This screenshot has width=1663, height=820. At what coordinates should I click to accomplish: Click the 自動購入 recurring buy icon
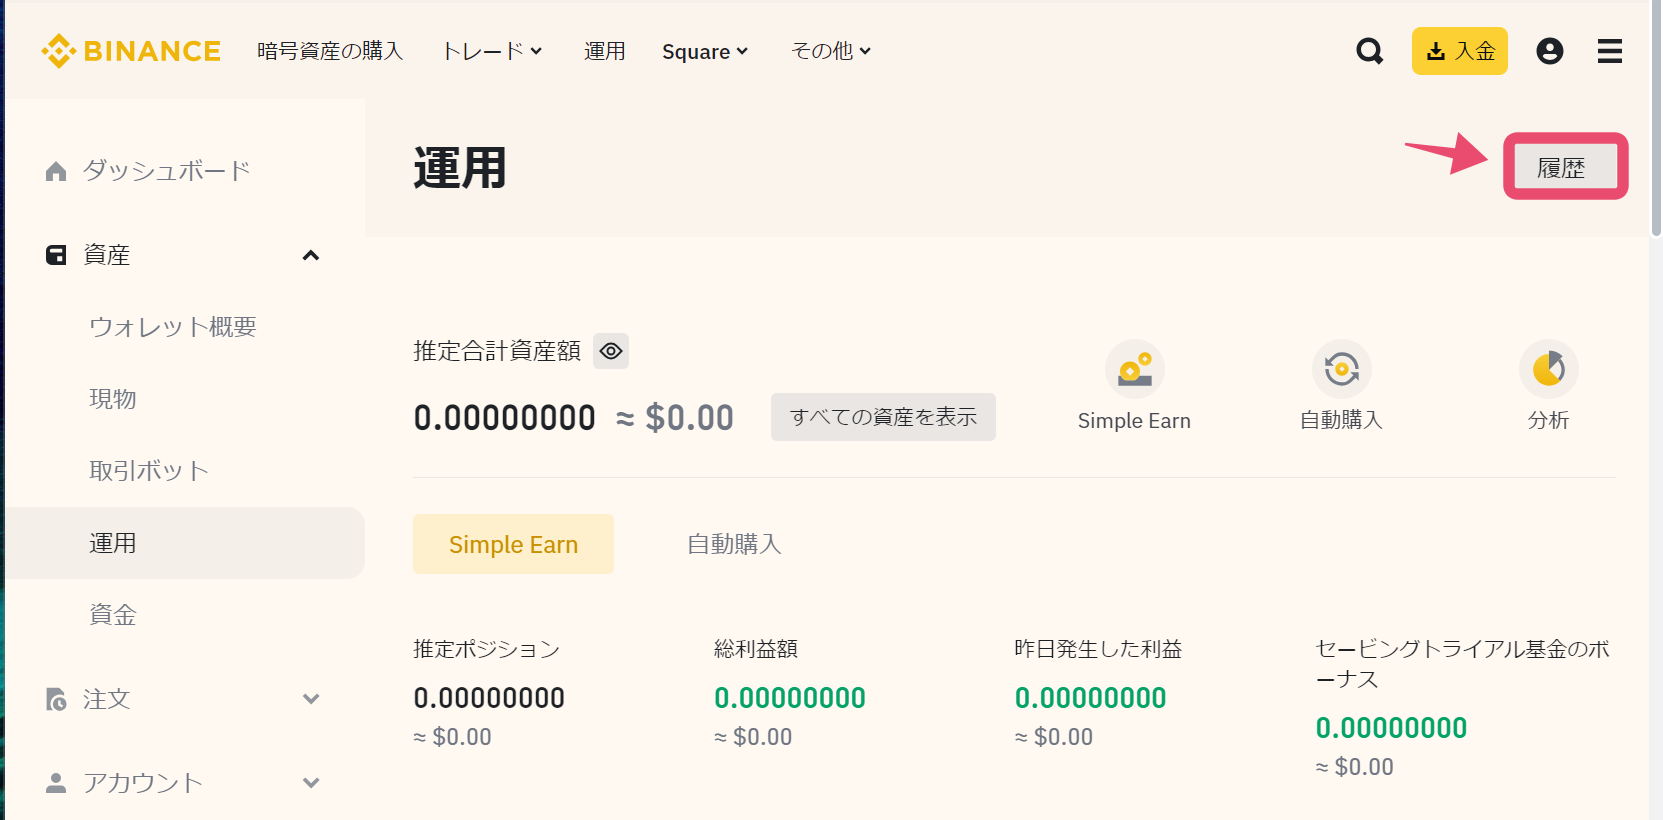tap(1341, 369)
